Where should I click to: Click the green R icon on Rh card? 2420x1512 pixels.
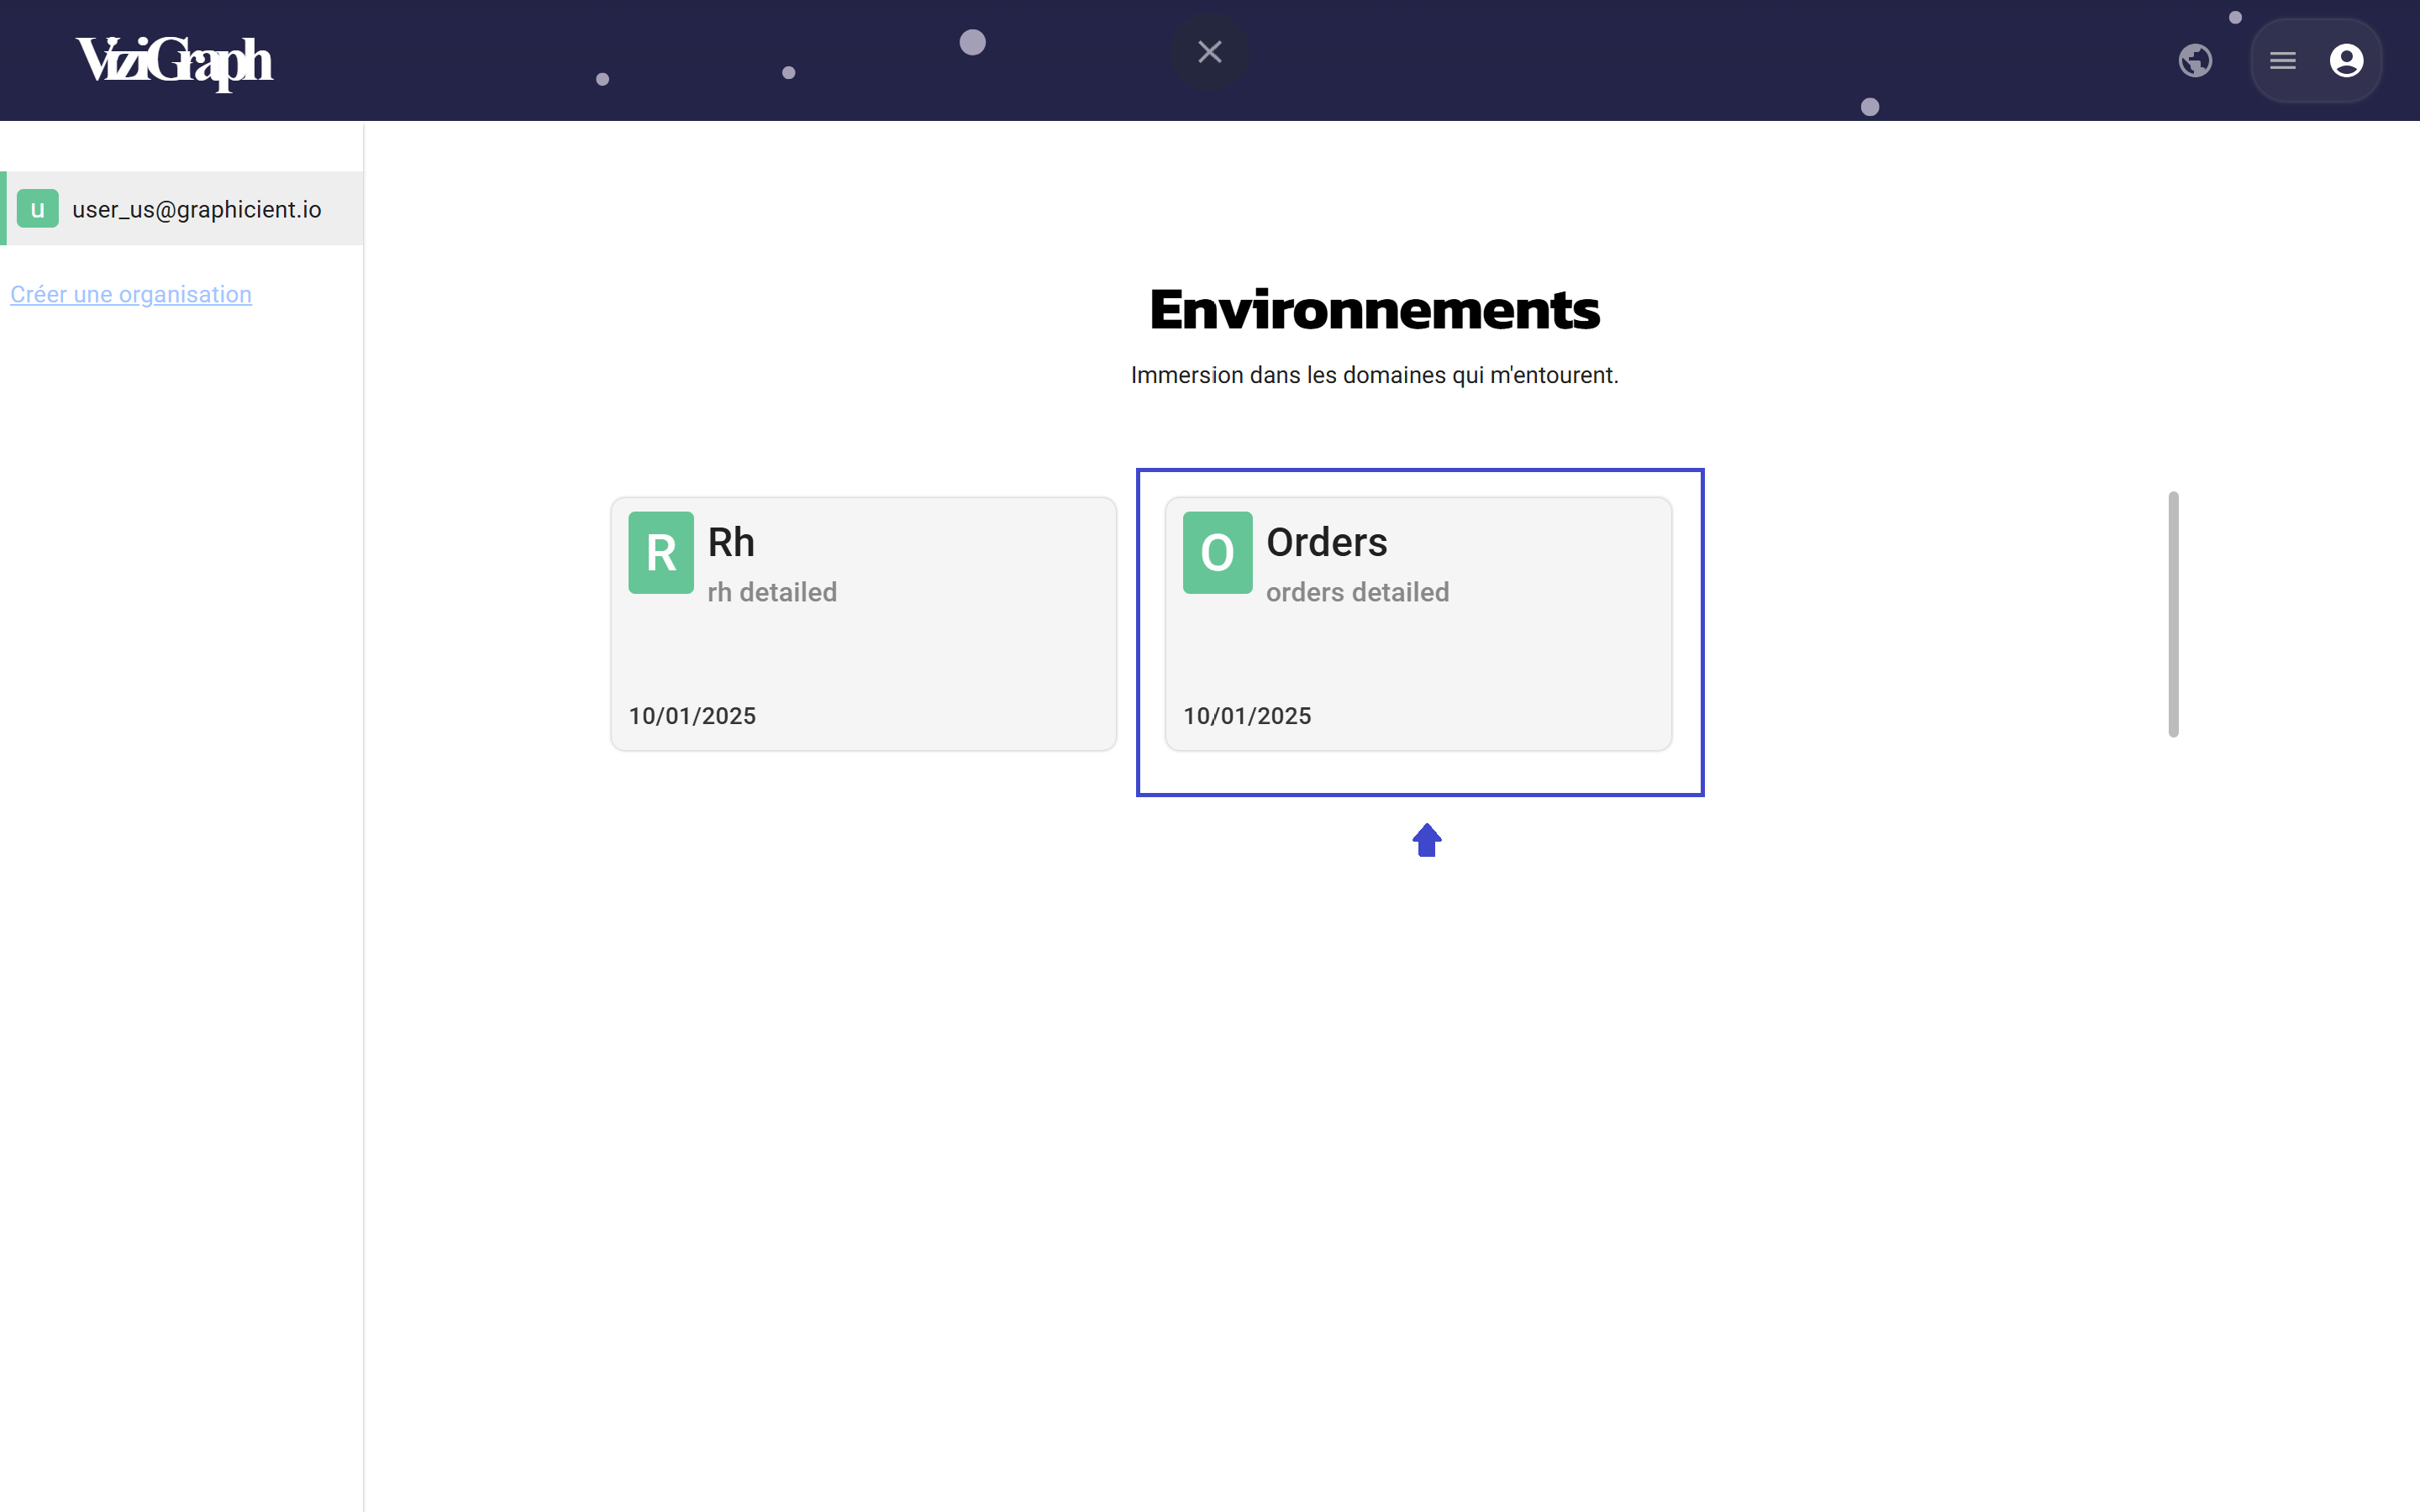[x=661, y=552]
